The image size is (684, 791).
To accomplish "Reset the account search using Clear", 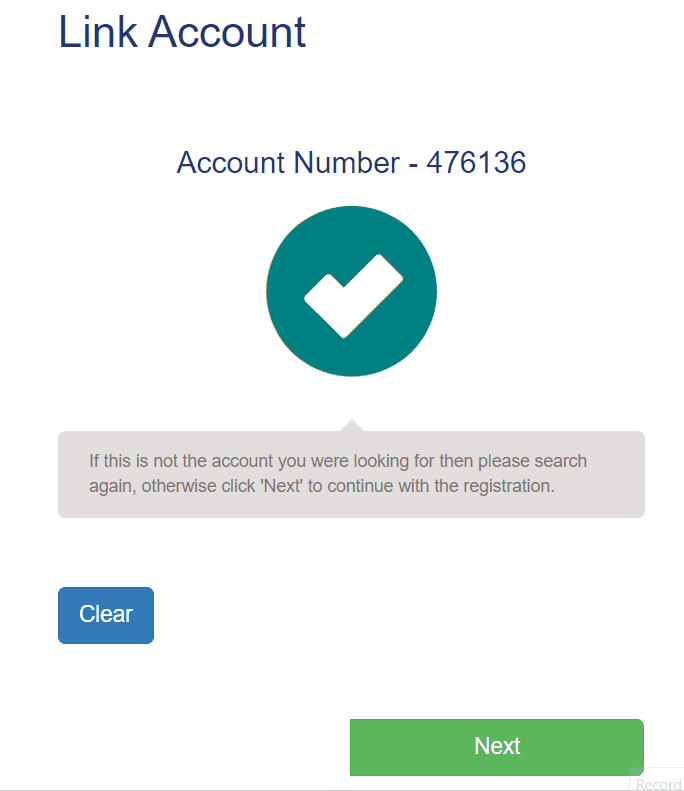I will coord(106,615).
